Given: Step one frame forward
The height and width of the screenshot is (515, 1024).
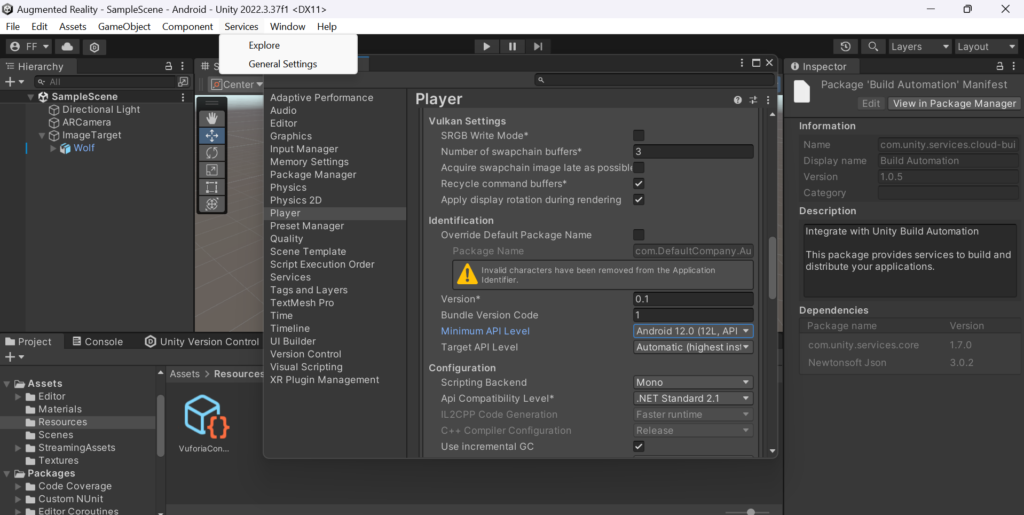Looking at the screenshot, I should [x=538, y=46].
